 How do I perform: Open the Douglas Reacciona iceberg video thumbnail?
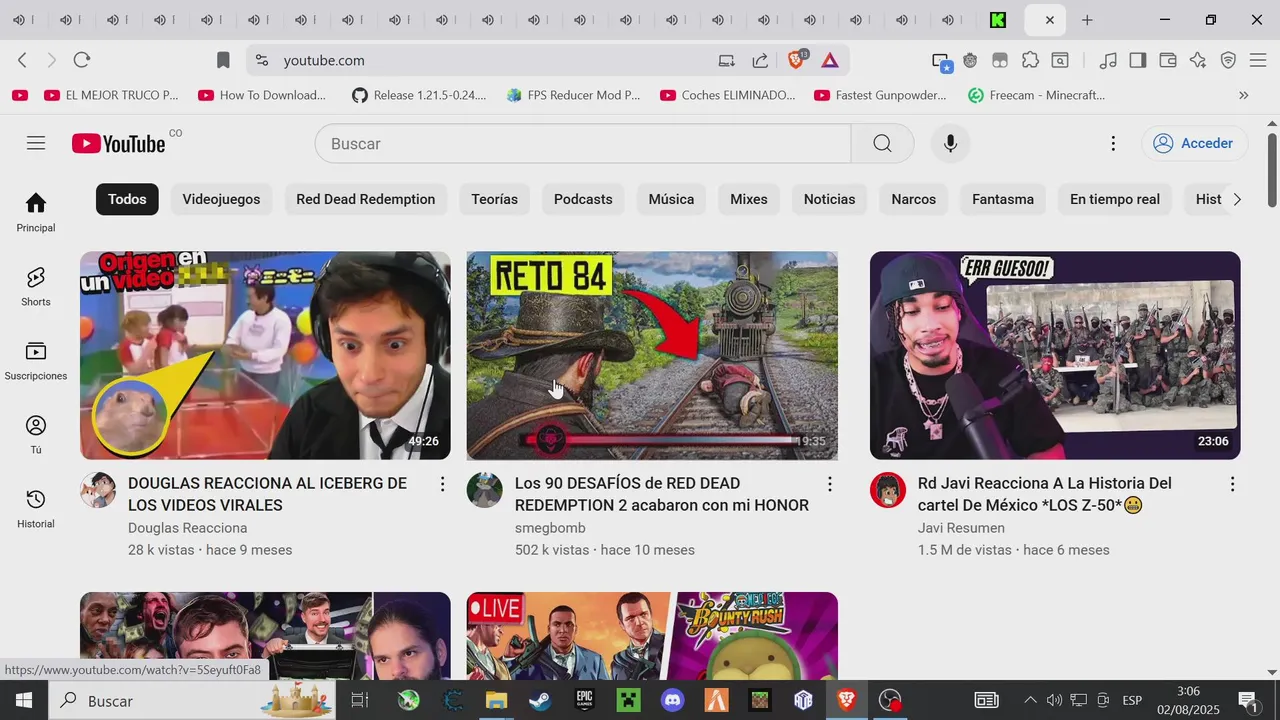tap(265, 355)
